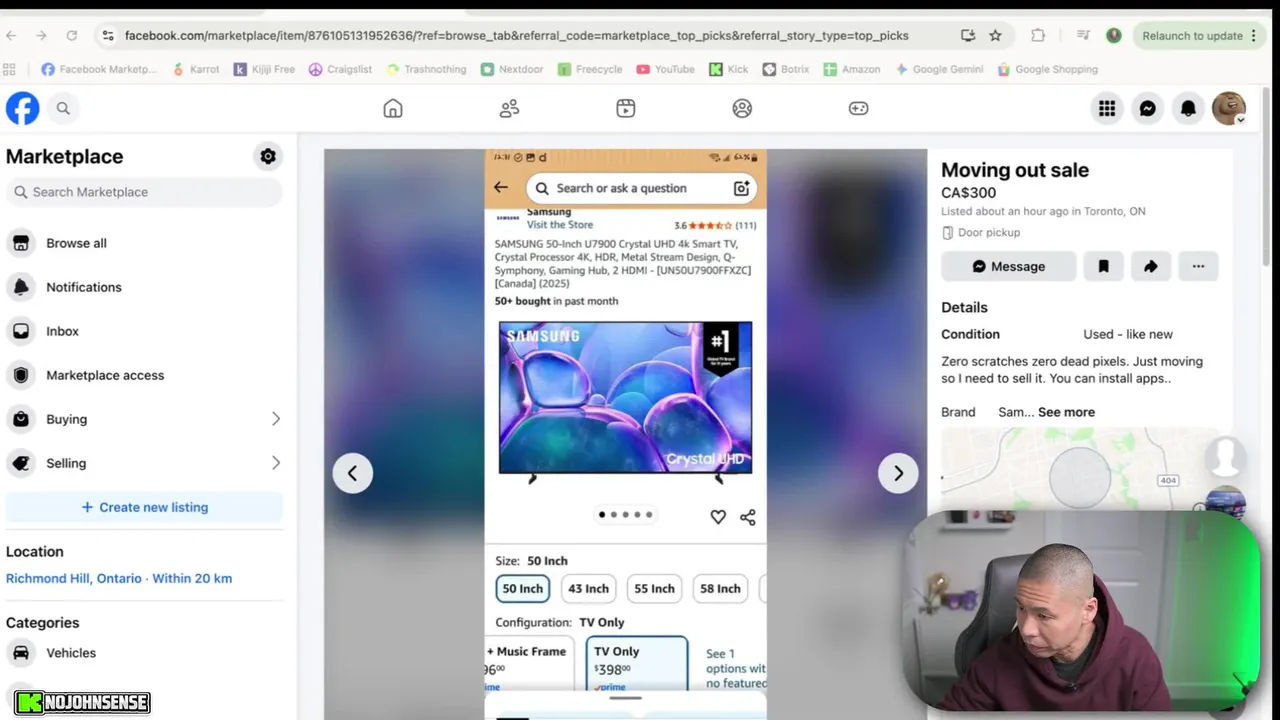1280x720 pixels.
Task: Open the Facebook home logo
Action: (22, 108)
